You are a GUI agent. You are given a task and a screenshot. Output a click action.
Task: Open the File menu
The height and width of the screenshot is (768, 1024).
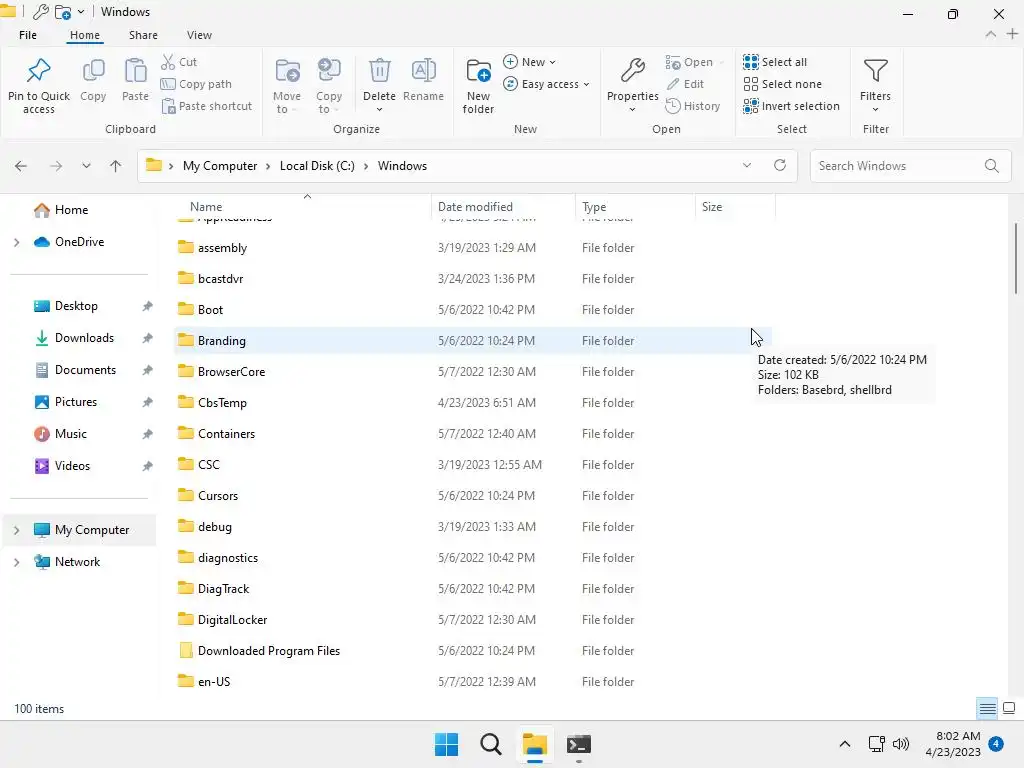(x=28, y=35)
